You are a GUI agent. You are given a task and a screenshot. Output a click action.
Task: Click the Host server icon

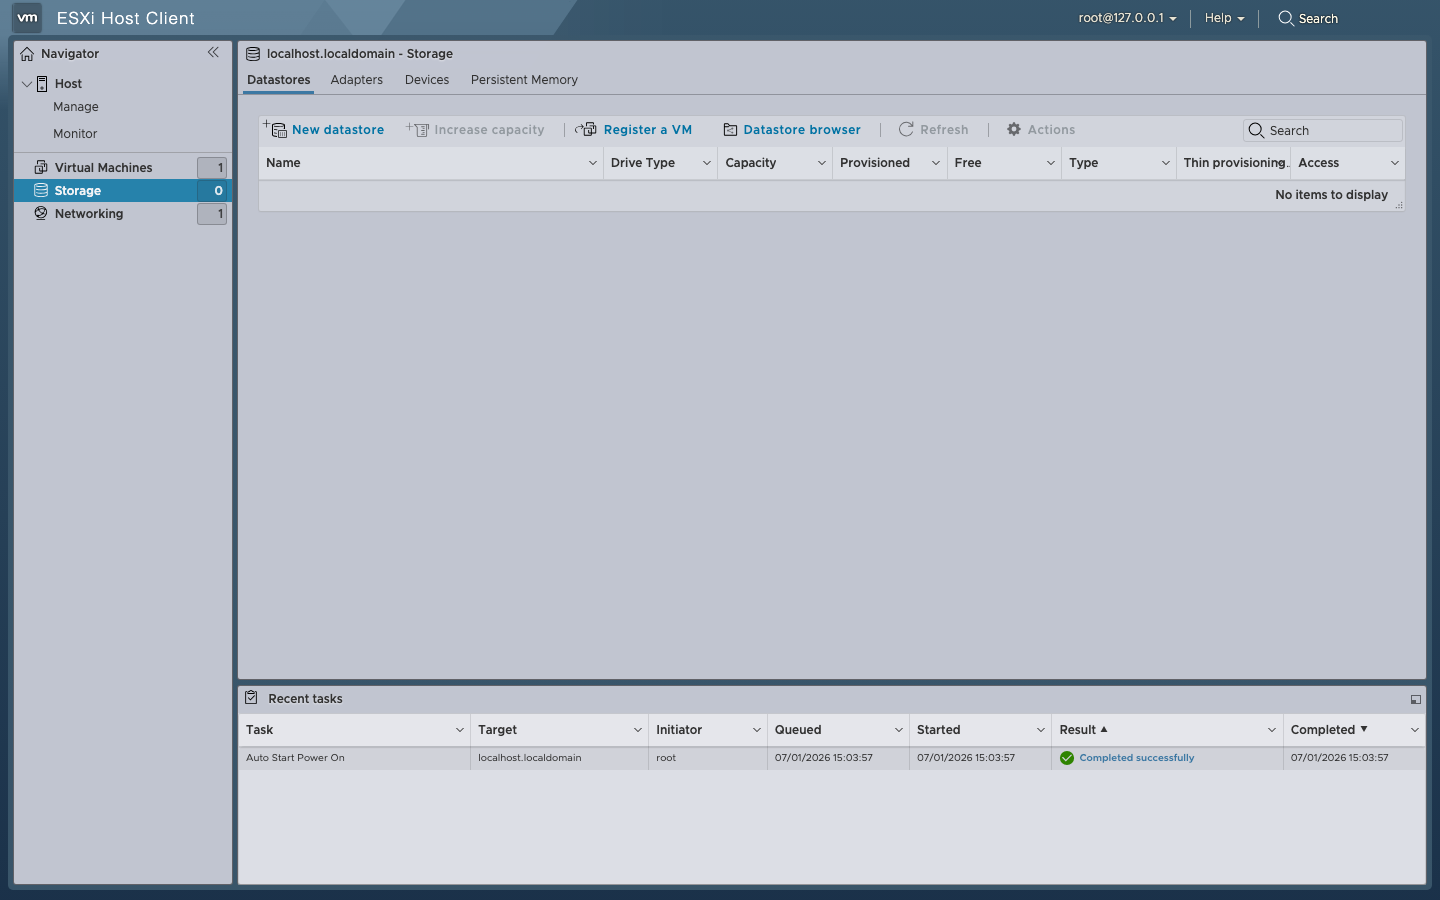point(42,84)
